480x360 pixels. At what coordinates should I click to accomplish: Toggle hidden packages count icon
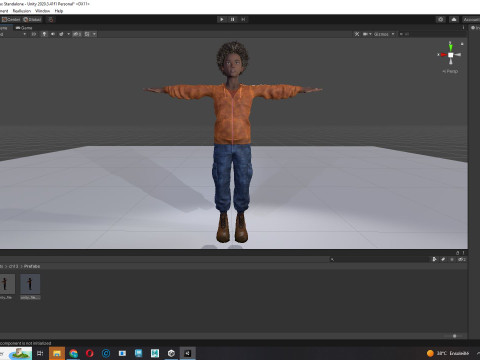pos(462,259)
